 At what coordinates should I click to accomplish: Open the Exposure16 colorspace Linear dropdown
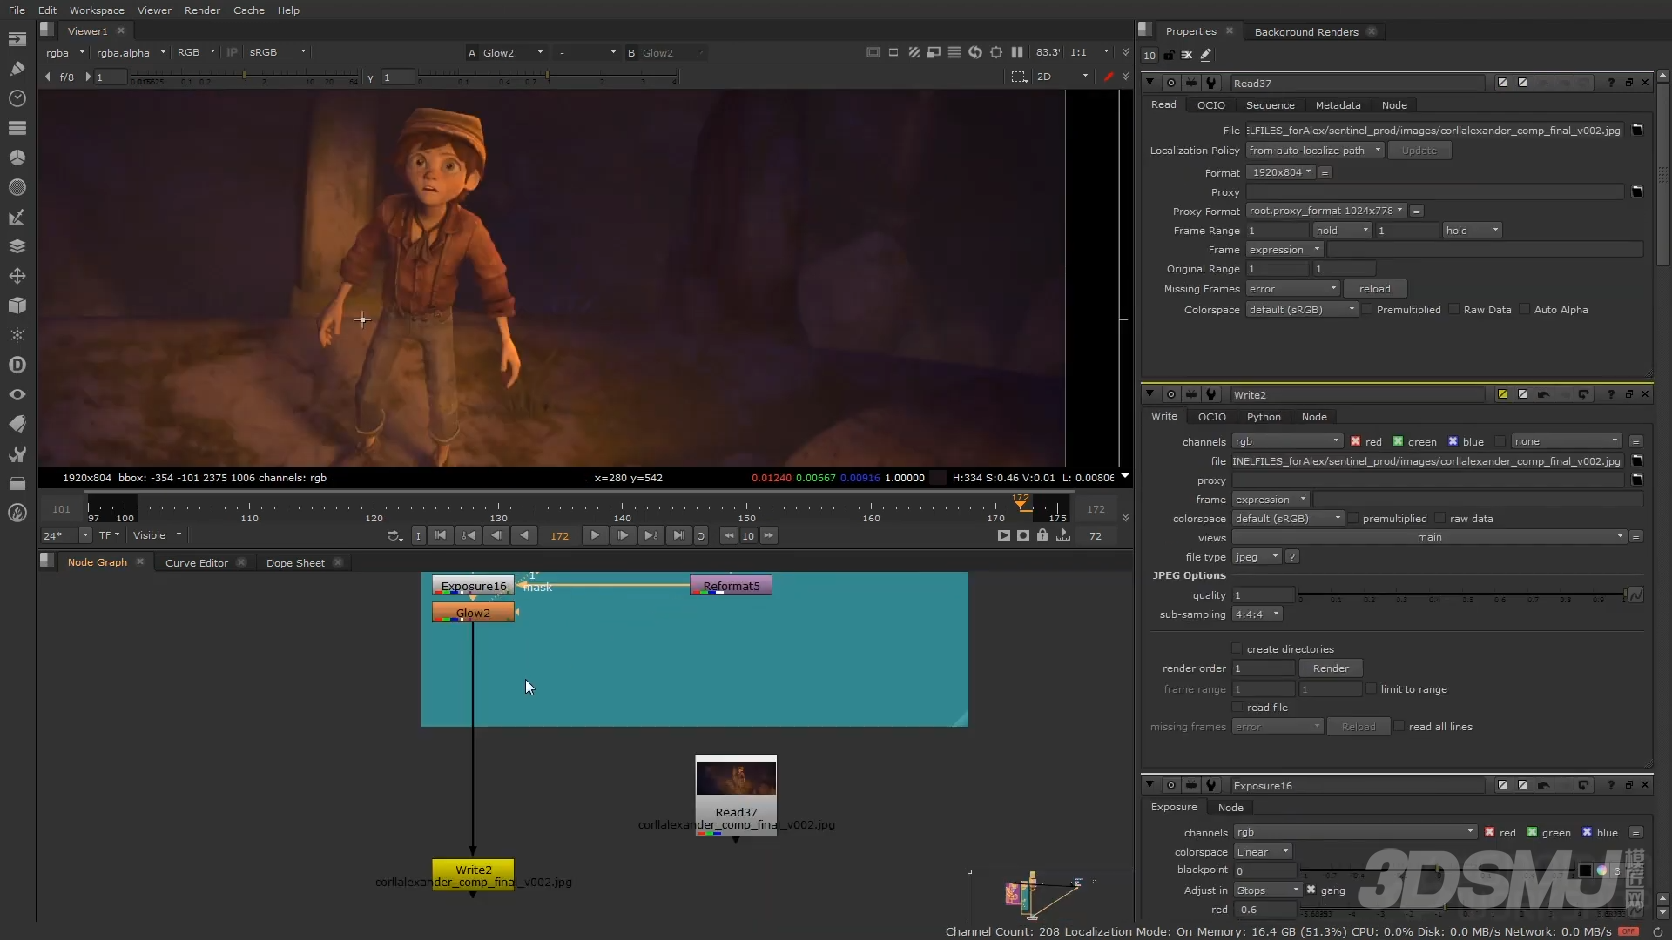tap(1262, 852)
